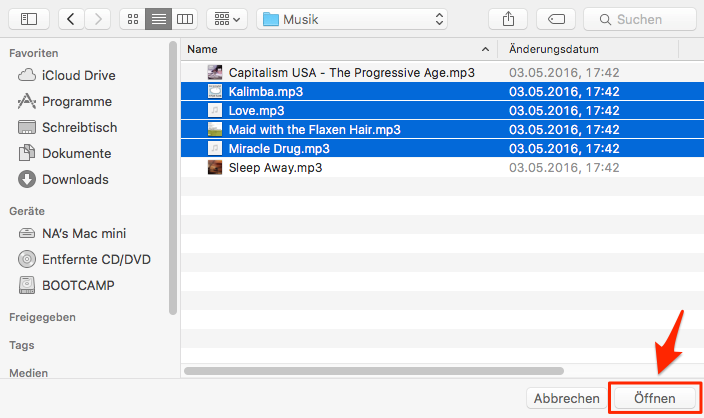Image resolution: width=704 pixels, height=418 pixels.
Task: Click the Programme applications icon
Action: [x=27, y=101]
